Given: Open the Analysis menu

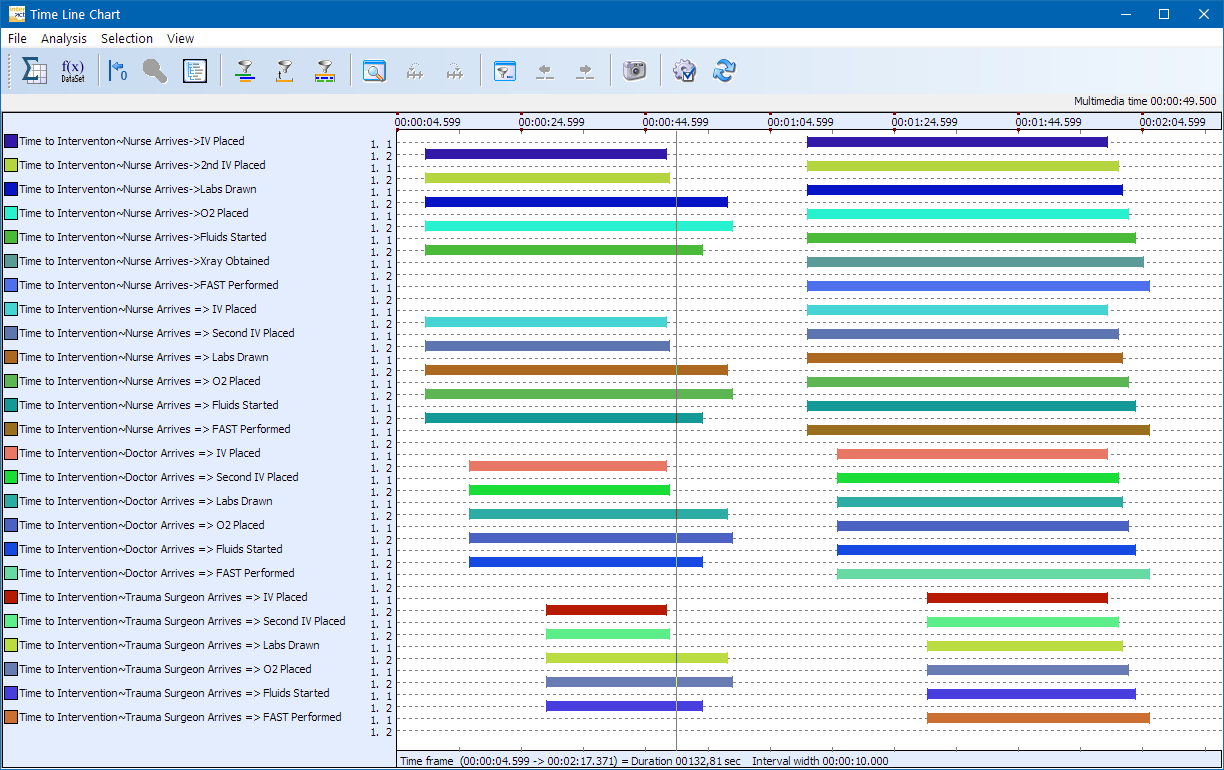Looking at the screenshot, I should pyautogui.click(x=64, y=38).
